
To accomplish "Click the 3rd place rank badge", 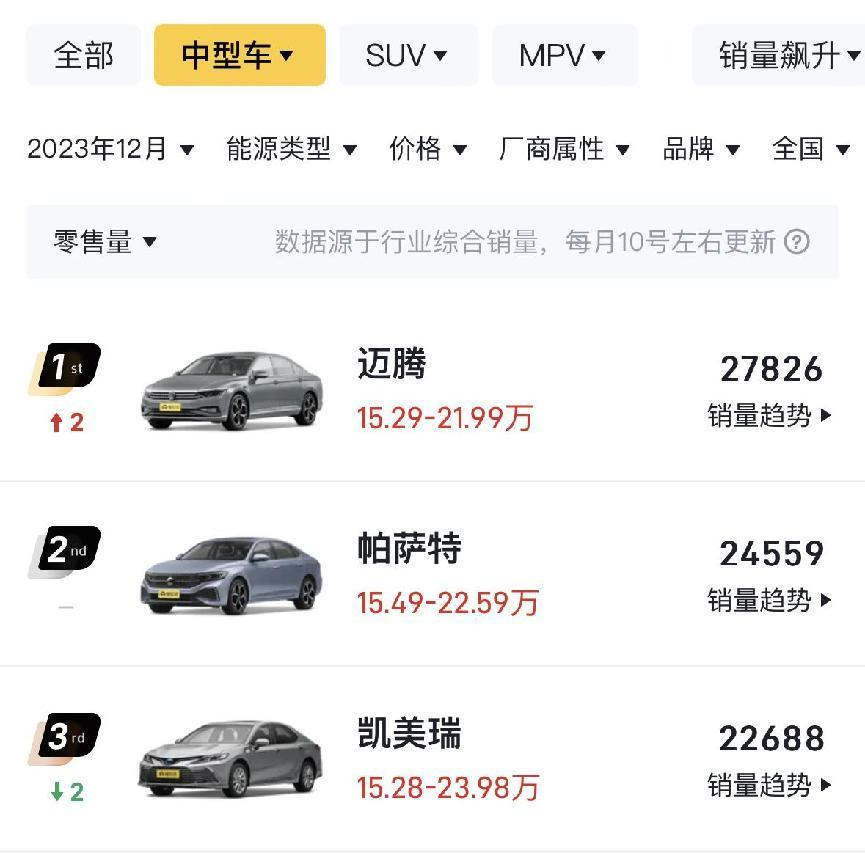I will pyautogui.click(x=65, y=739).
